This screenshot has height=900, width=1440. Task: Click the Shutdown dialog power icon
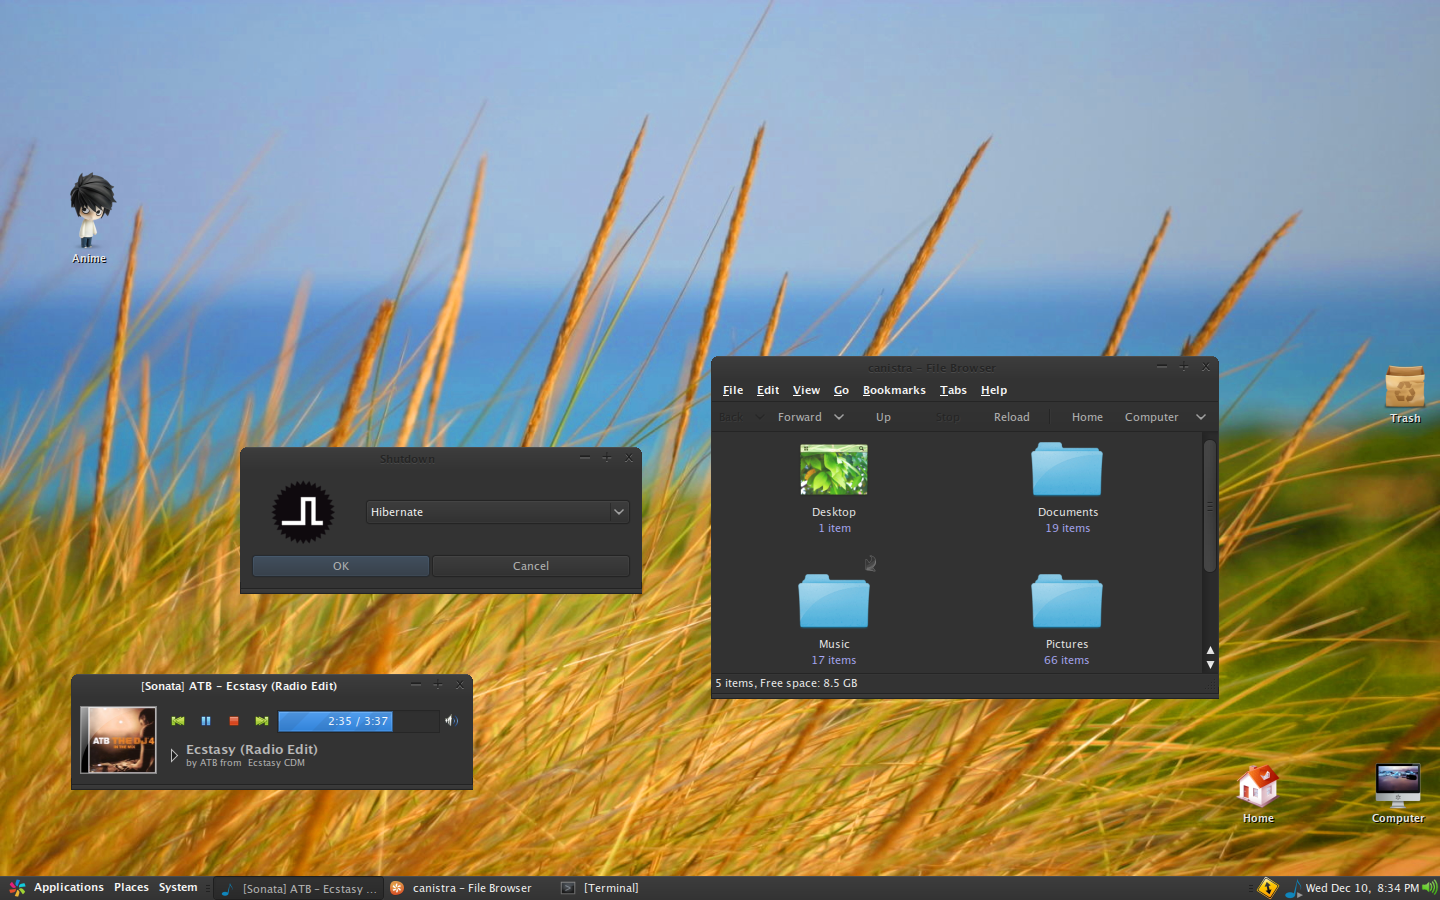point(303,512)
